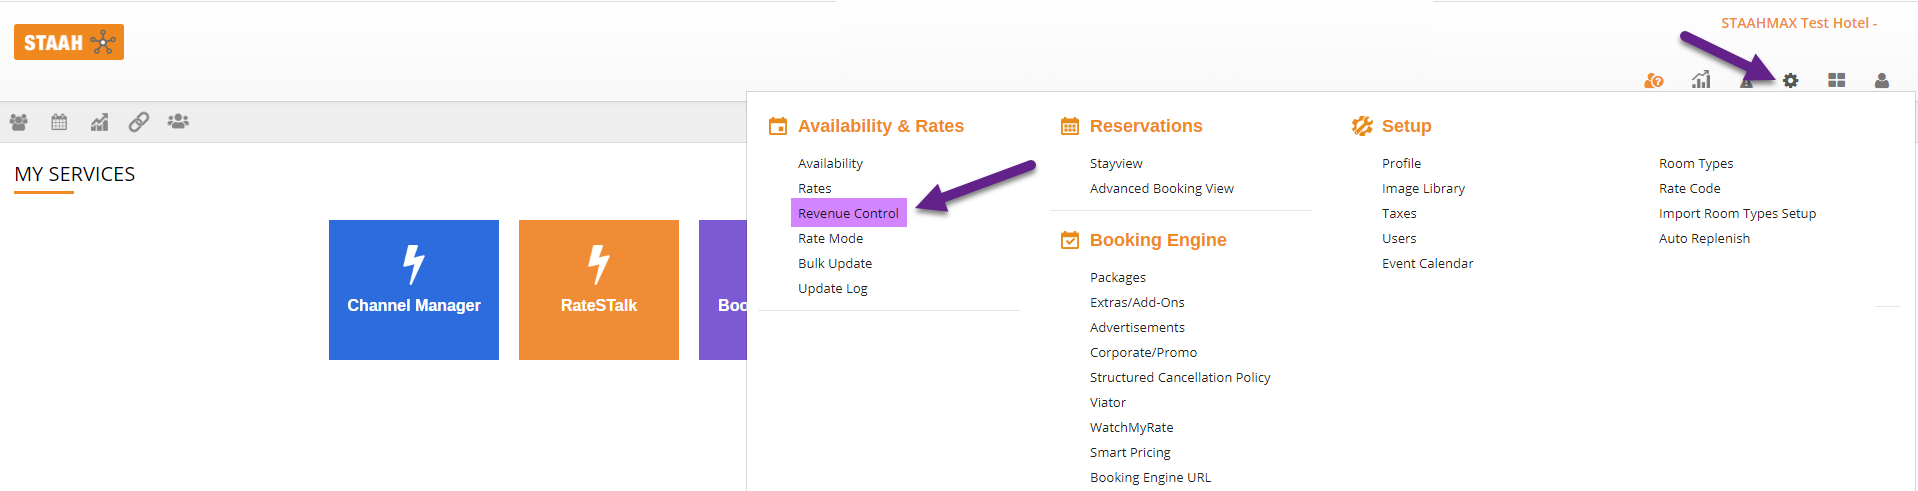This screenshot has width=1918, height=491.
Task: Click the bar chart icon left of the gear
Action: pos(1701,80)
